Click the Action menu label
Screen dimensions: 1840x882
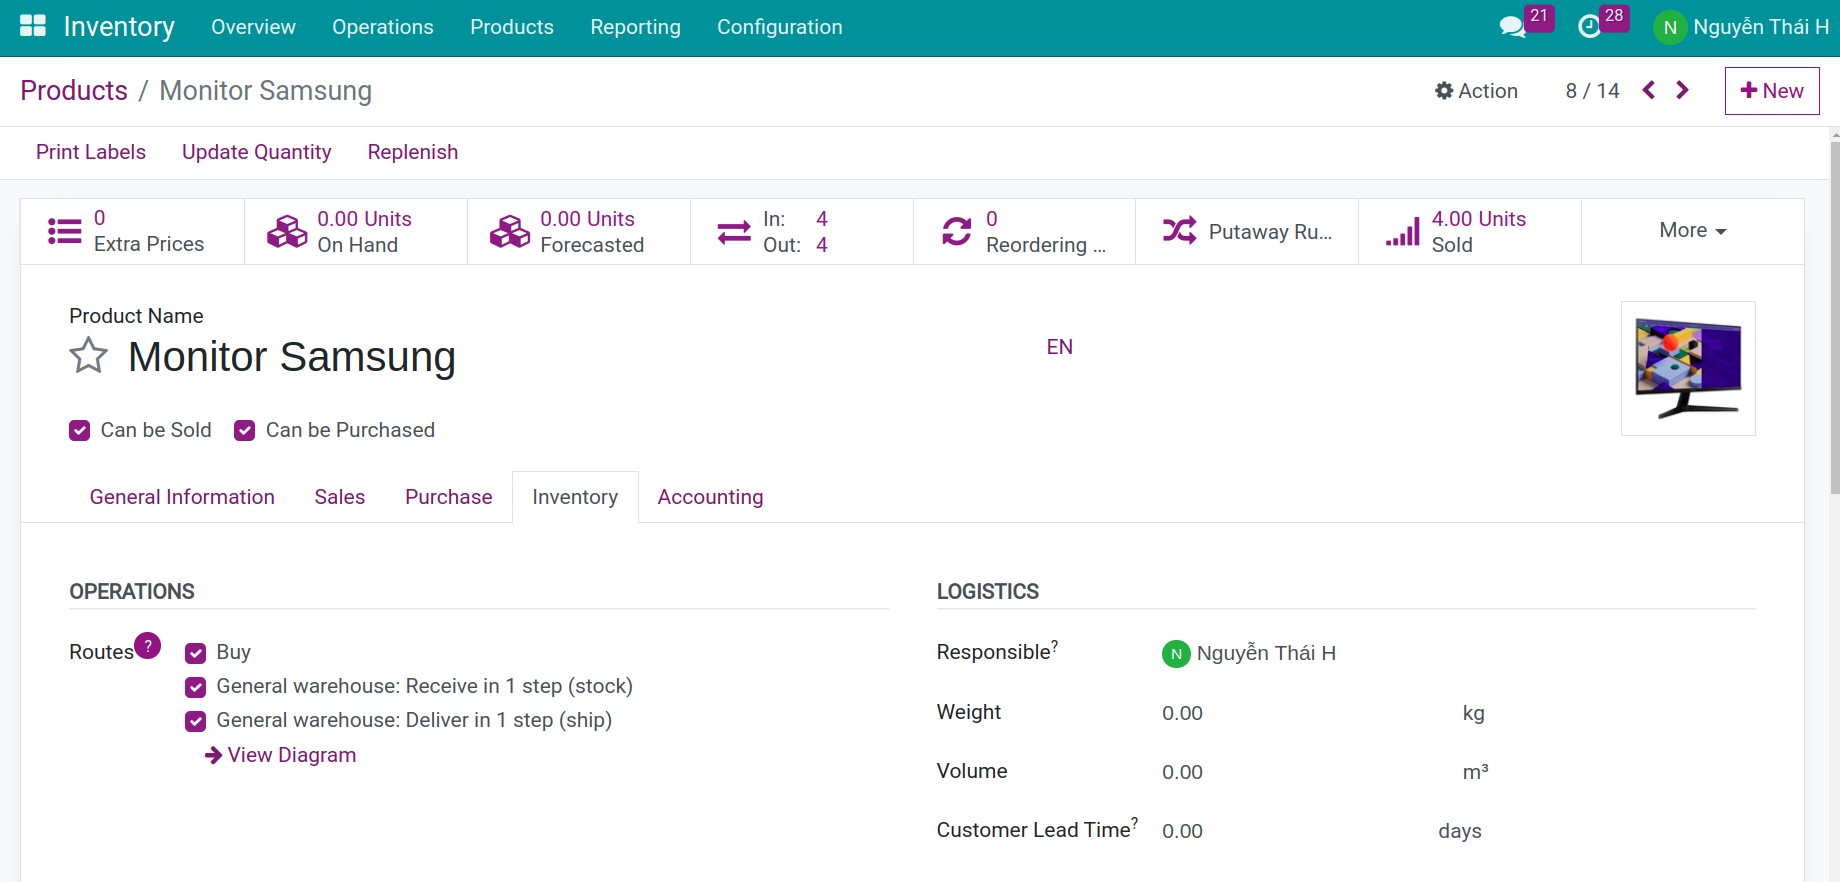tap(1488, 91)
